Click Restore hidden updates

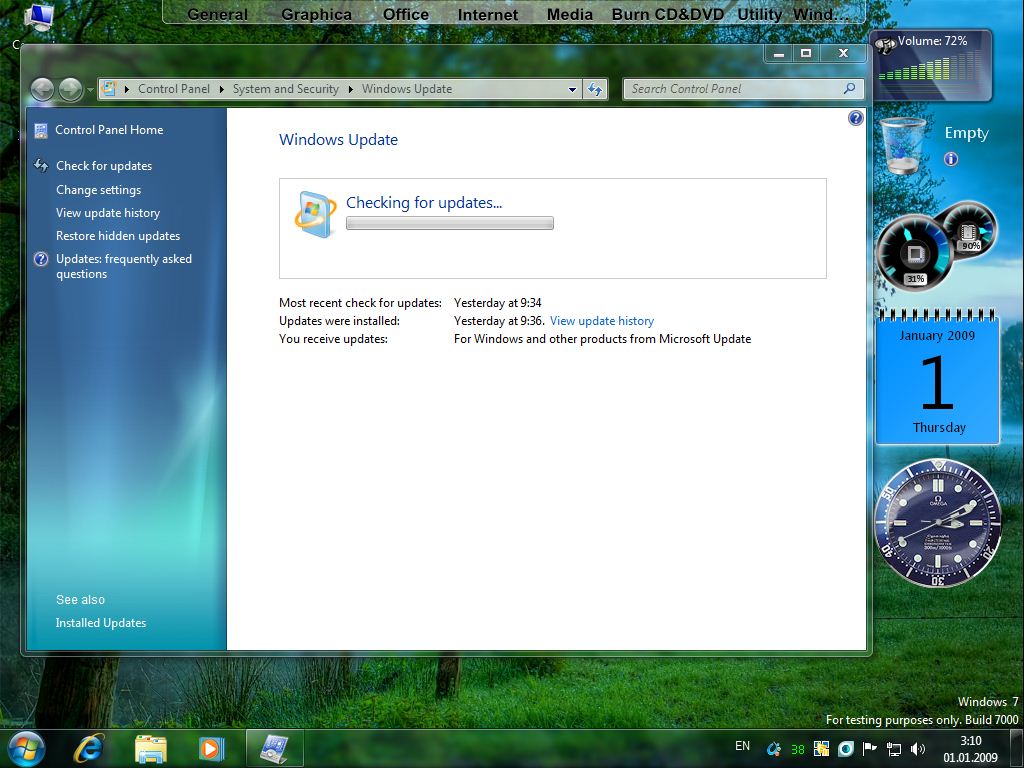point(118,236)
